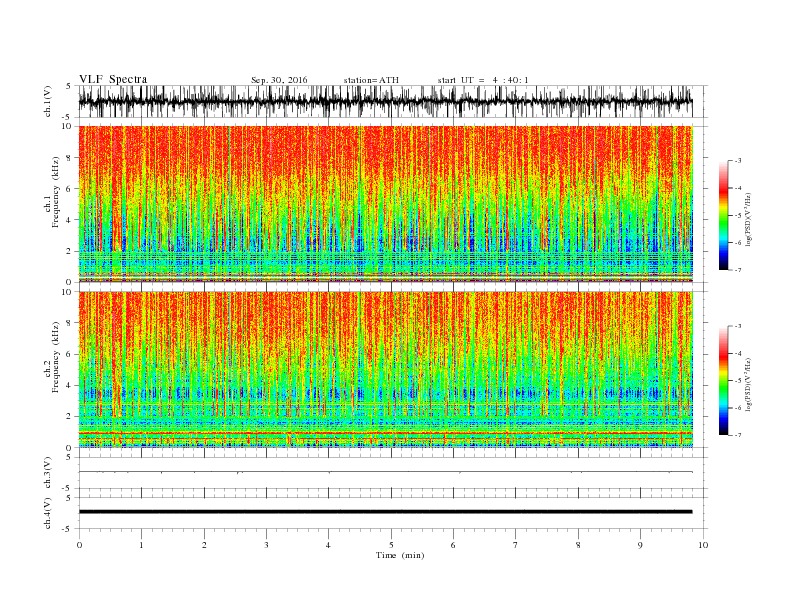Click the ch.1 "Frequency (kHz)" axis label

[56, 192]
